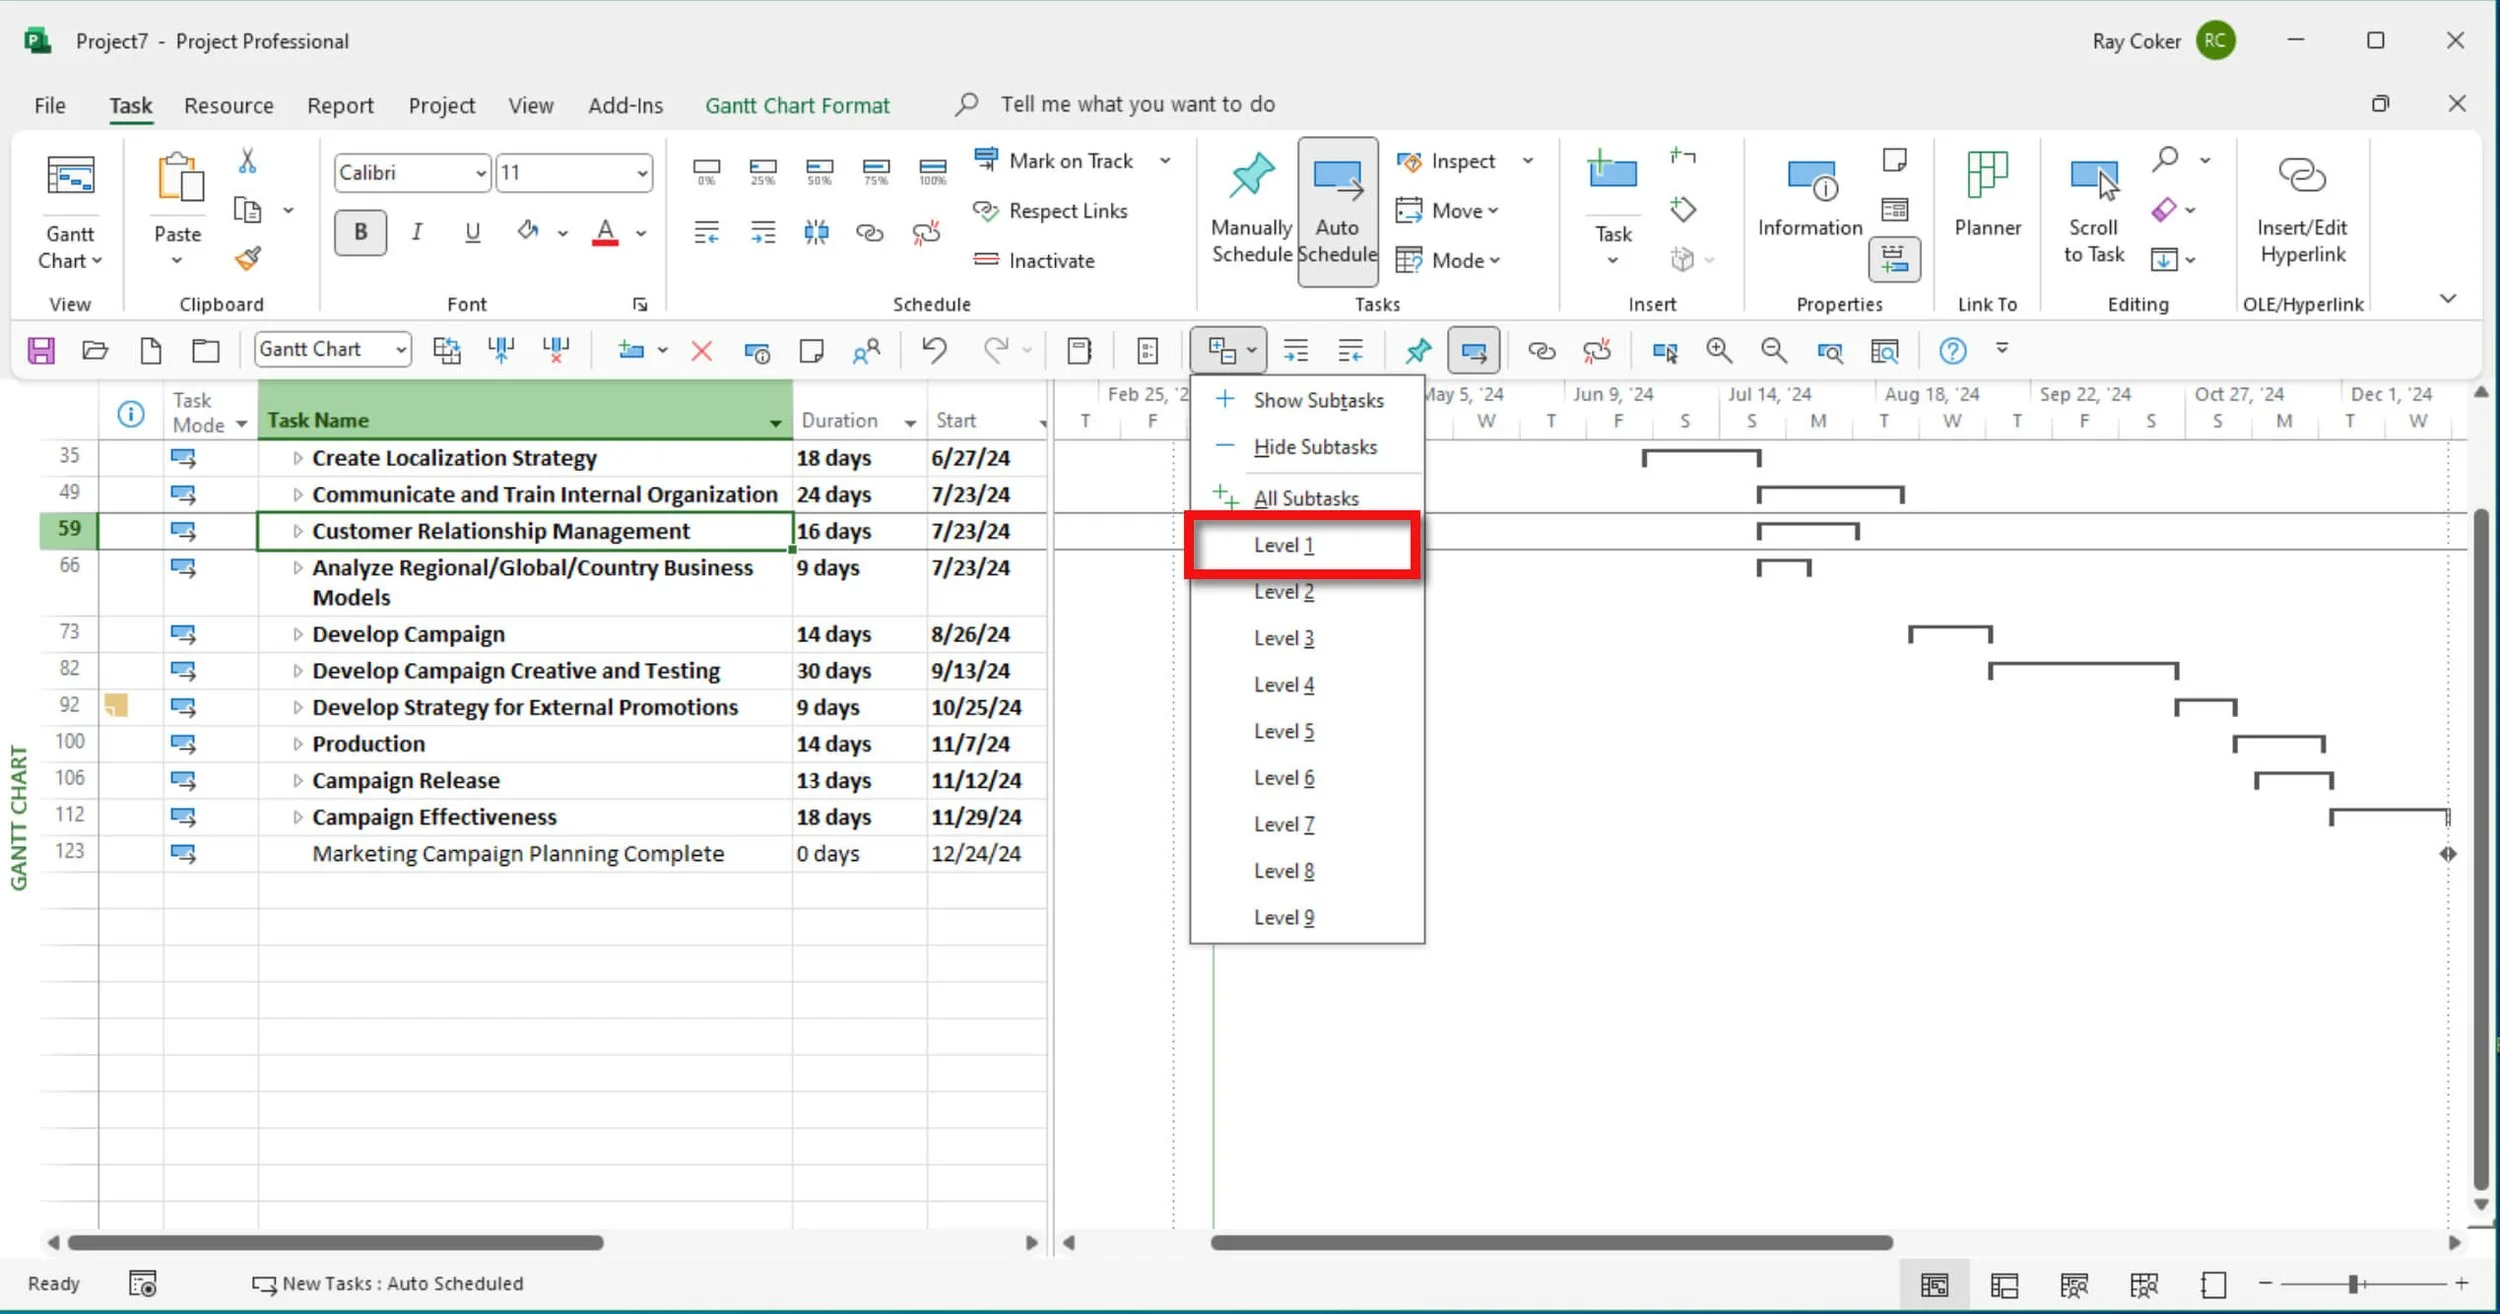Click the red Delete X icon

[702, 350]
